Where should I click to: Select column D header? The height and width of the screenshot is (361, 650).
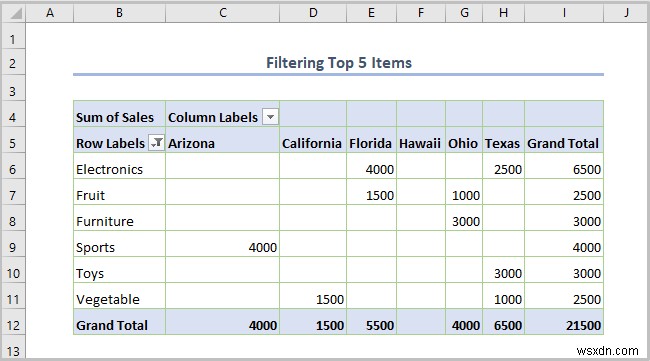pos(313,13)
